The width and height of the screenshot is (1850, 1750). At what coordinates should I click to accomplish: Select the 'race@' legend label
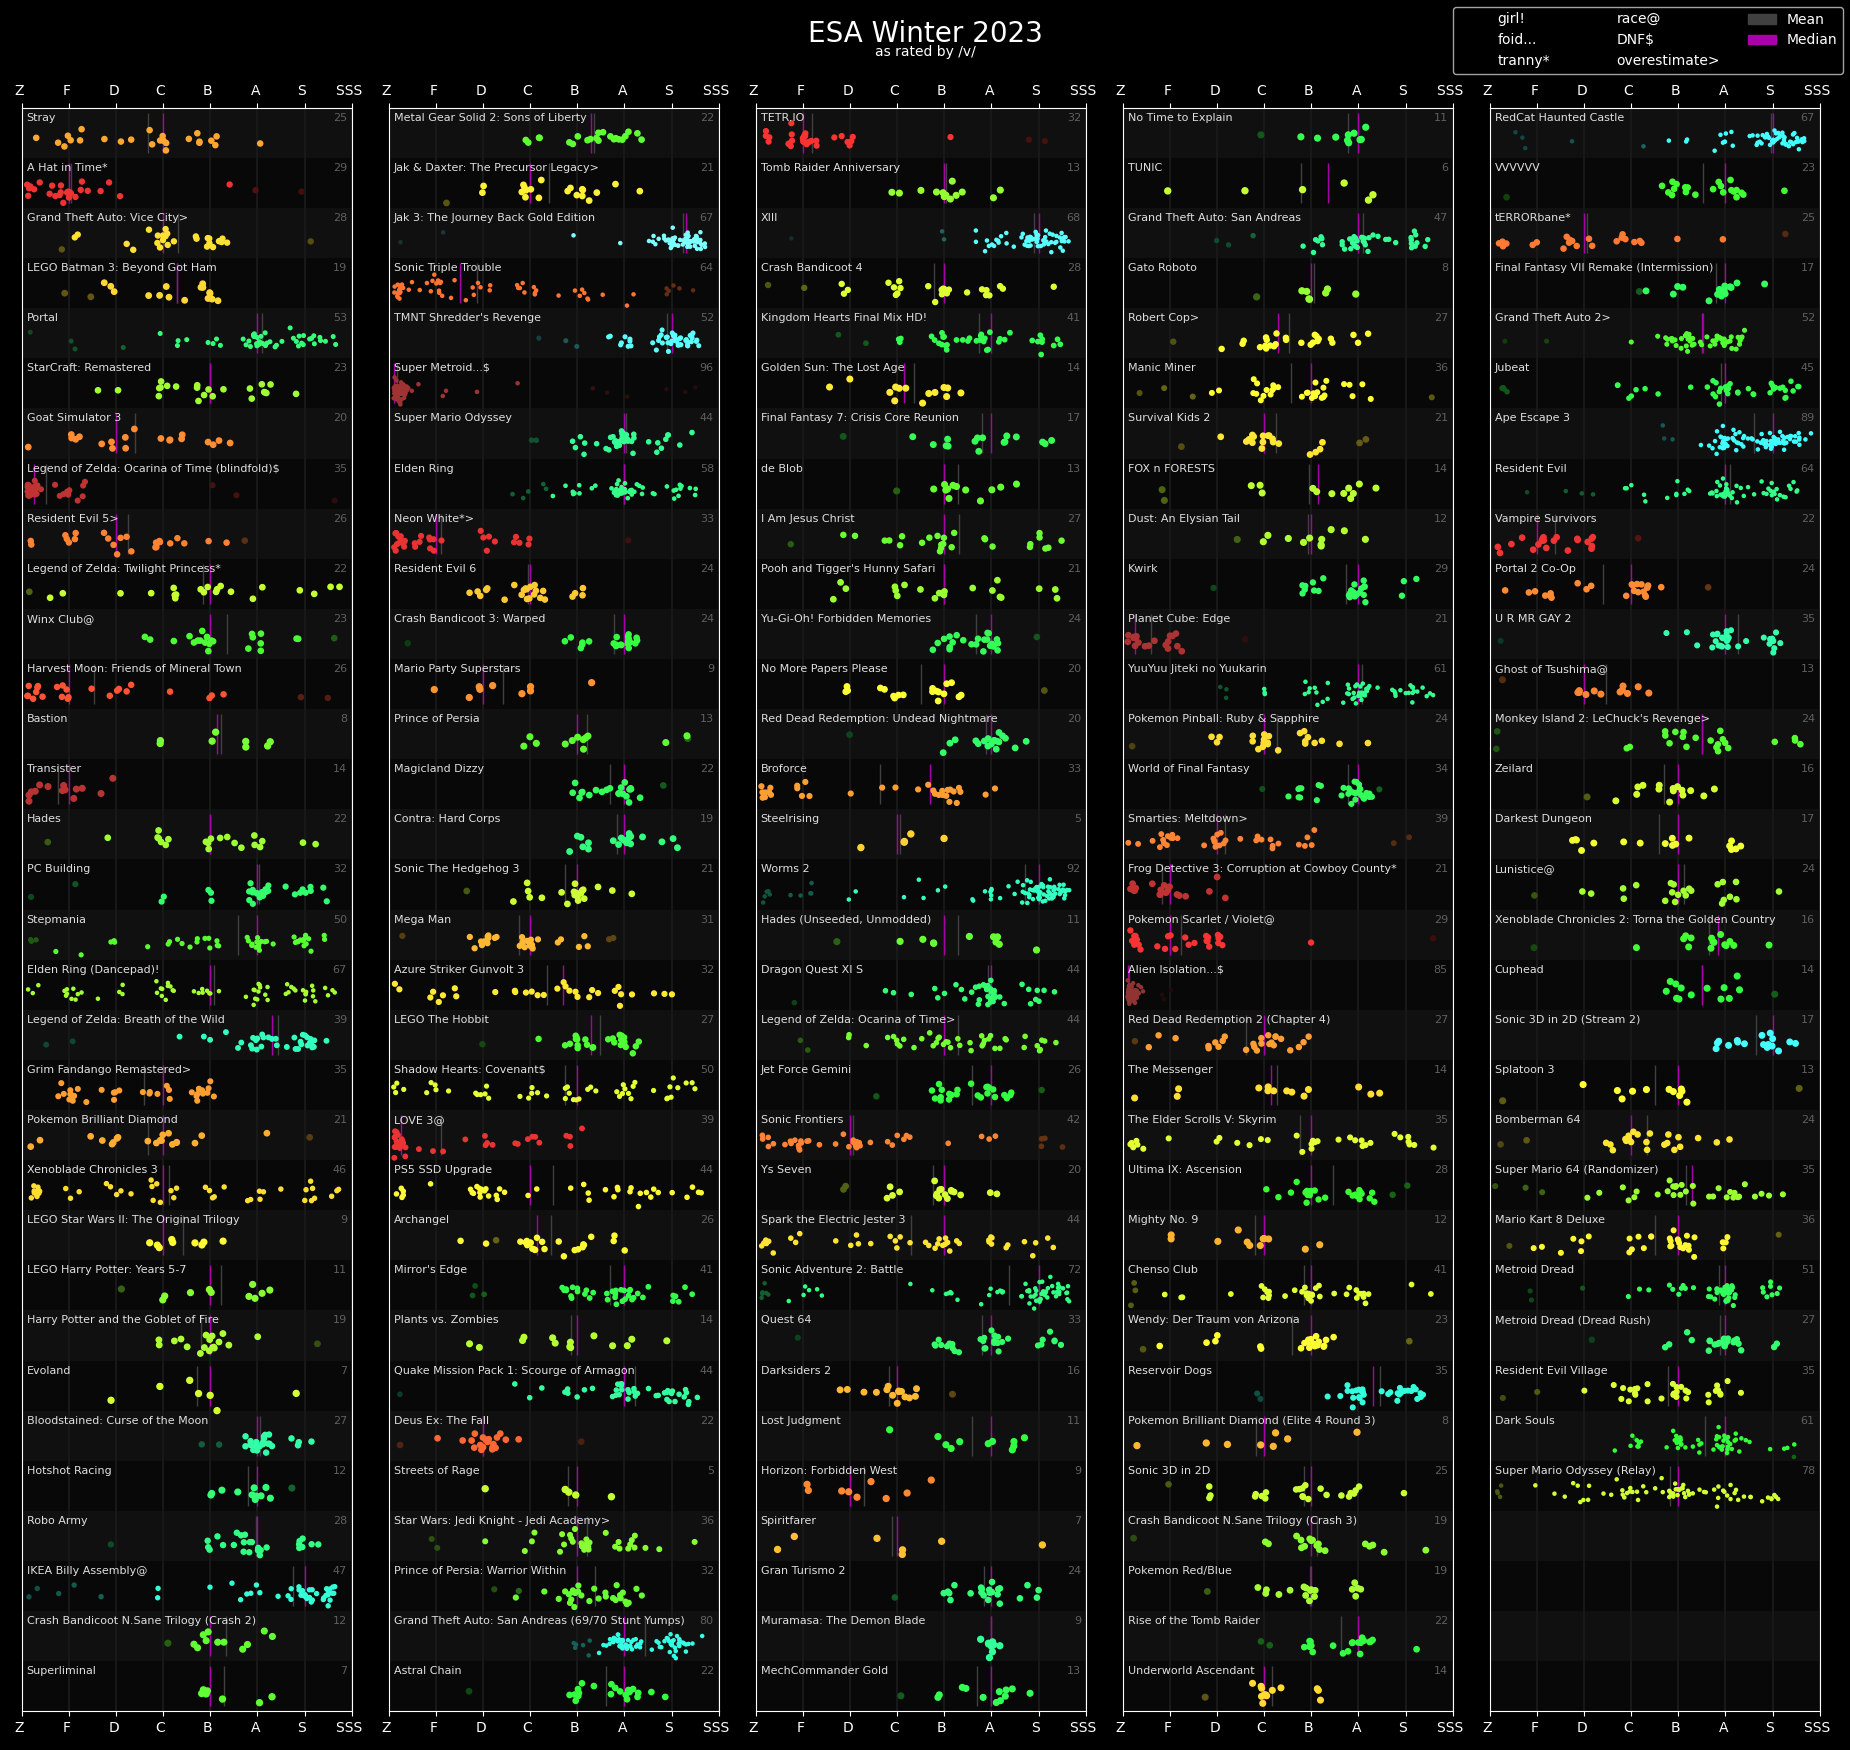pyautogui.click(x=1638, y=19)
